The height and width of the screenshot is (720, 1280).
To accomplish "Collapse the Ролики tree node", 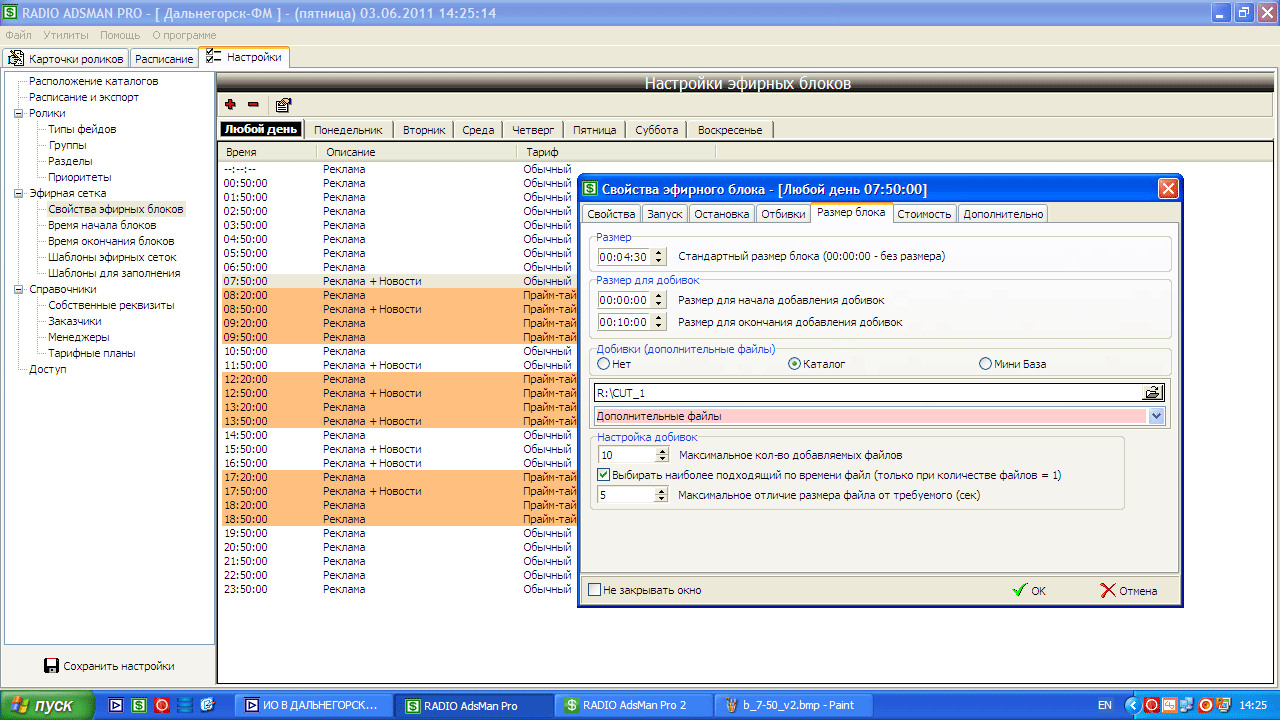I will click(19, 113).
